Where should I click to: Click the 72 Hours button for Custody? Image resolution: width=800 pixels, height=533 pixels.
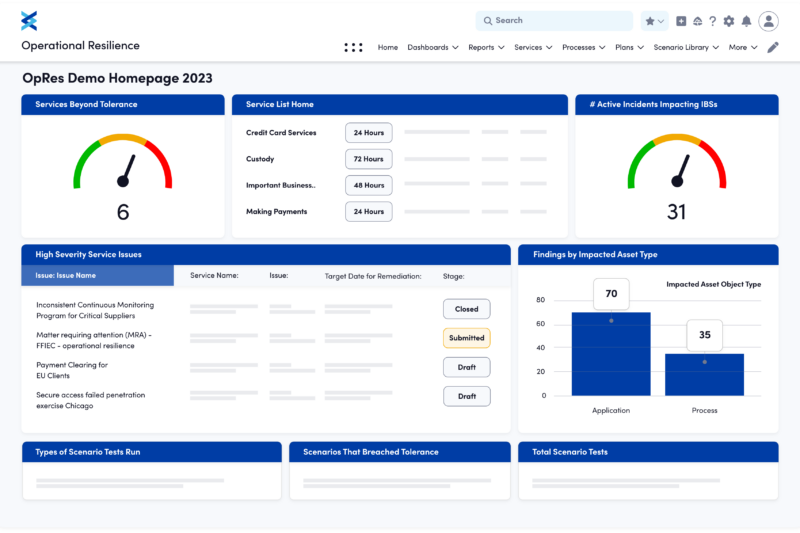click(x=368, y=159)
